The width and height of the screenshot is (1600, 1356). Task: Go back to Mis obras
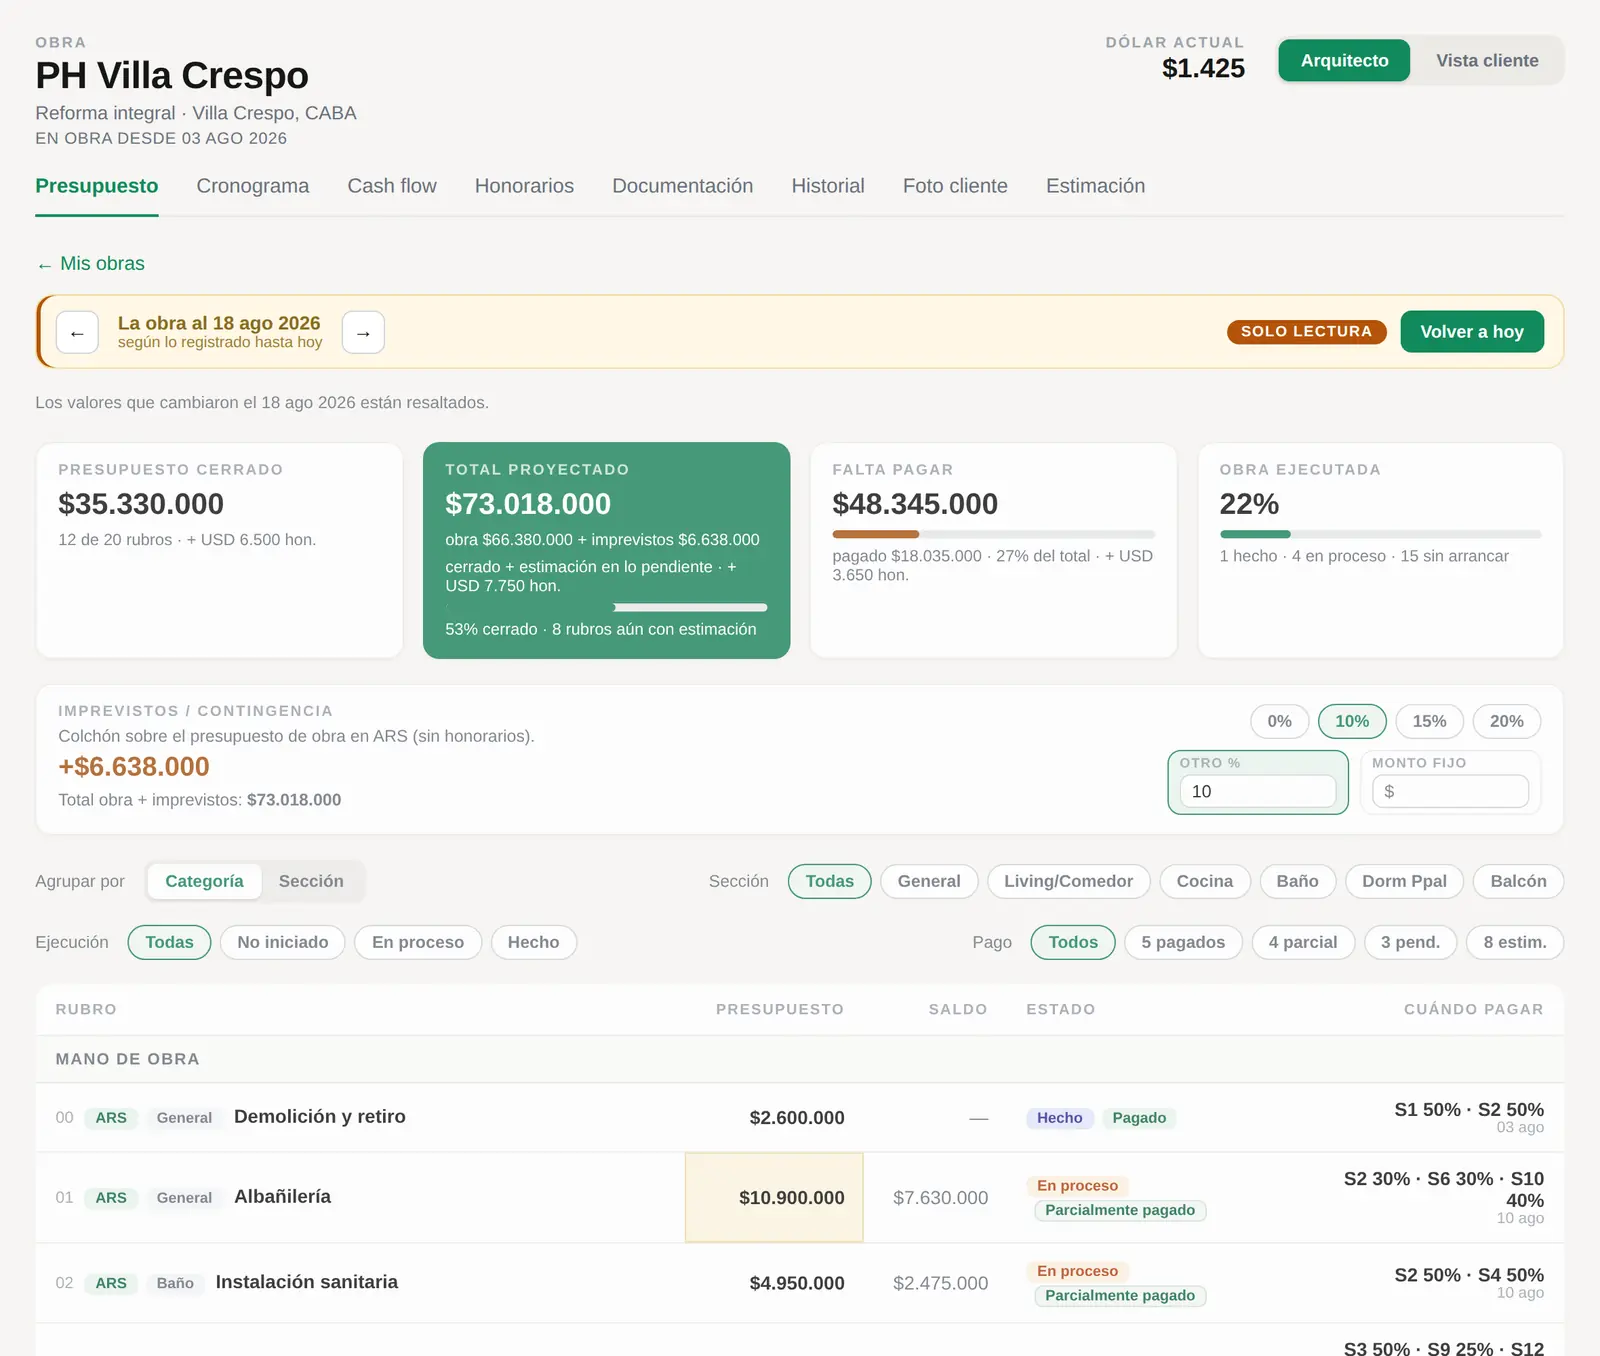(x=91, y=263)
